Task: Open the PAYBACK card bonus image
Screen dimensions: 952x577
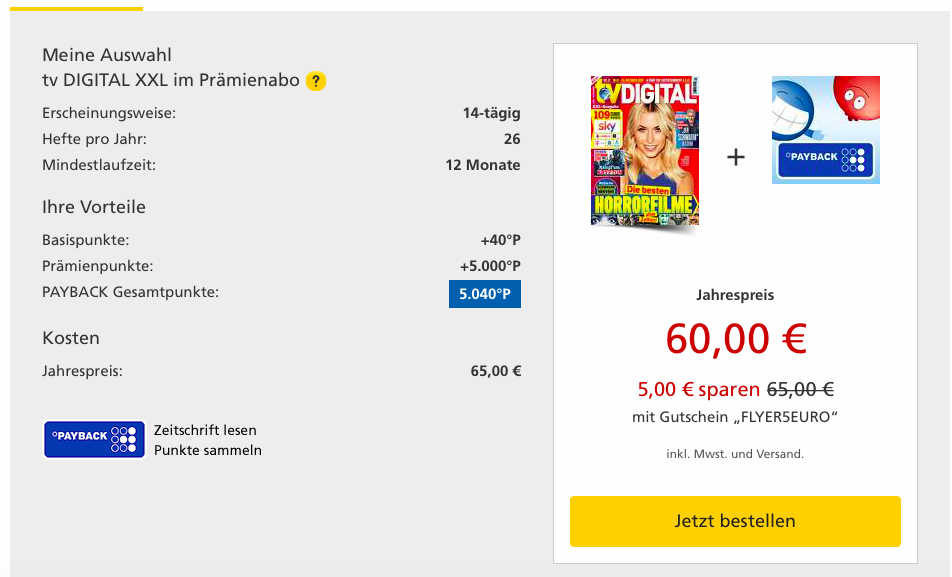Action: tap(826, 130)
